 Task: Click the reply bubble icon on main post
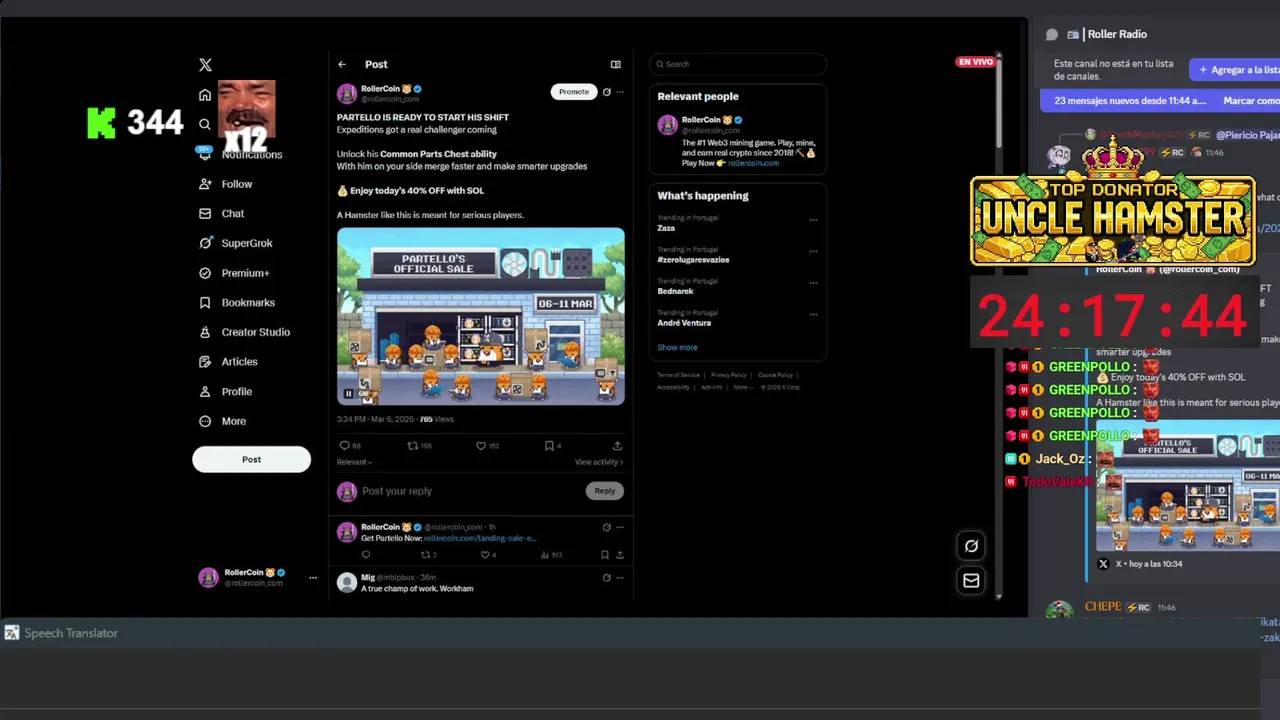point(344,446)
